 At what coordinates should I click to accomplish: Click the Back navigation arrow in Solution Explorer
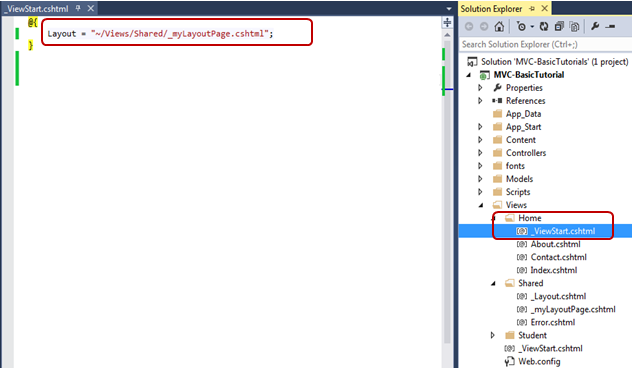(469, 27)
